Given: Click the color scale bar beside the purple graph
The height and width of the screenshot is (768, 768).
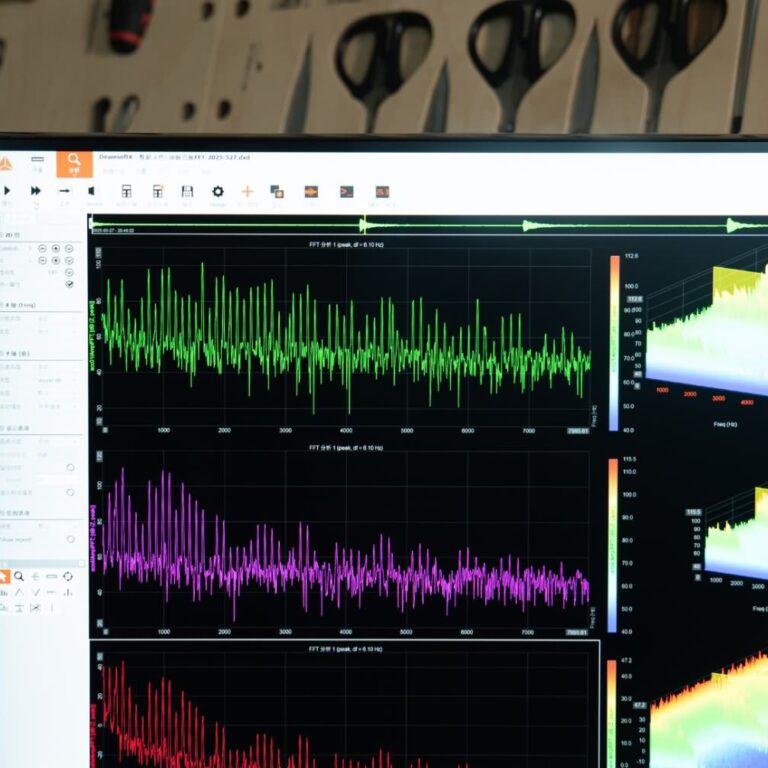Looking at the screenshot, I should point(613,546).
